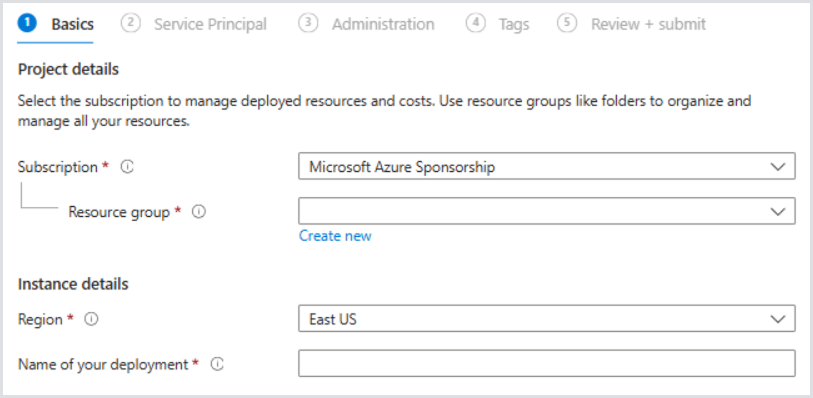Click the step 3 circle icon

pos(308,23)
